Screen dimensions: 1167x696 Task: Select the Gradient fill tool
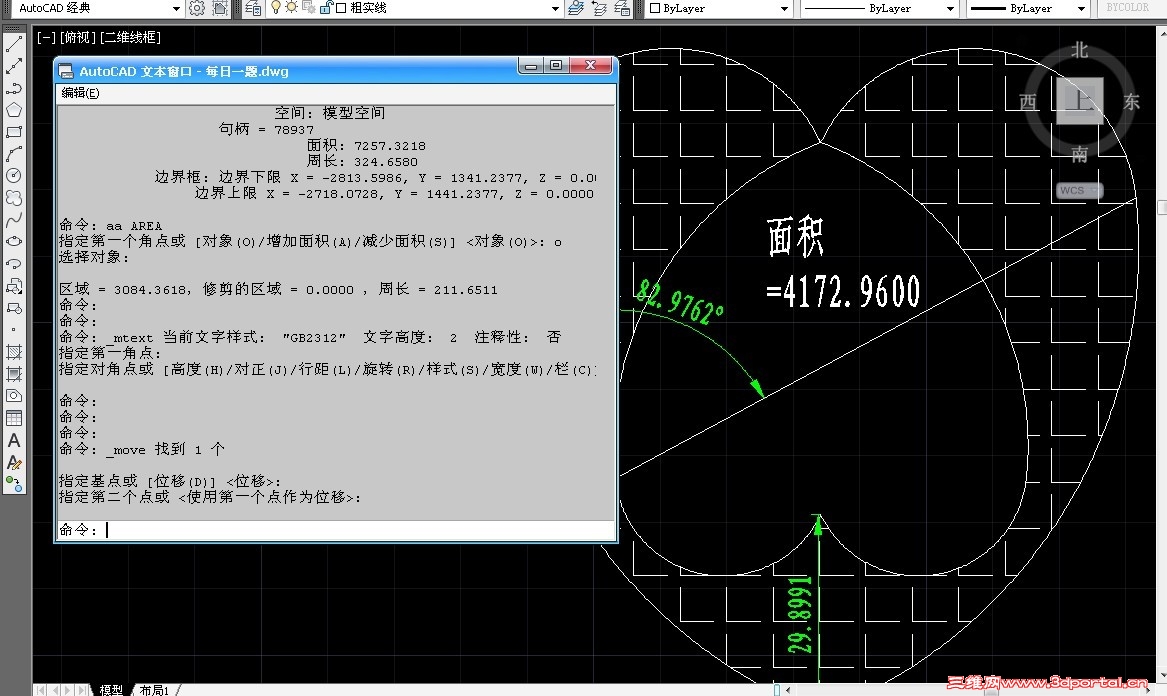(13, 374)
